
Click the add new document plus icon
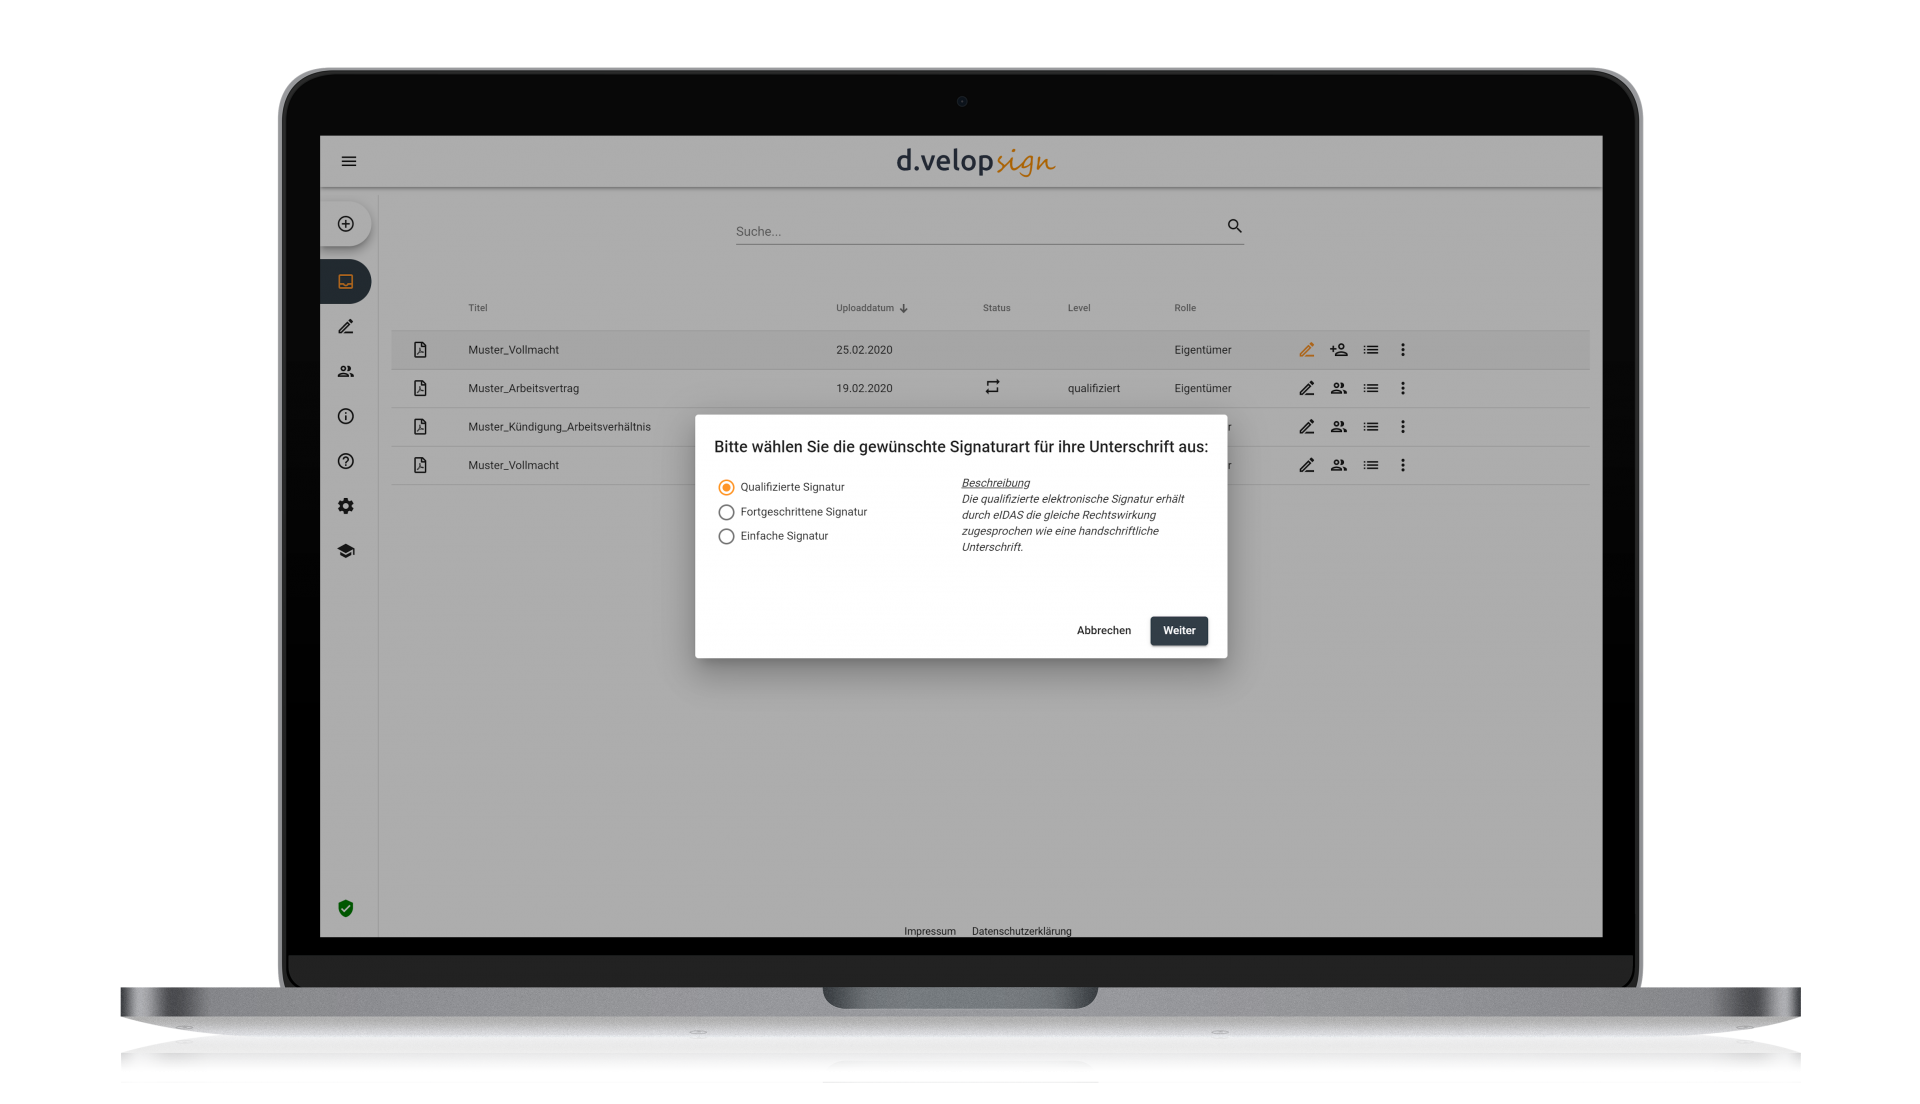click(x=346, y=224)
